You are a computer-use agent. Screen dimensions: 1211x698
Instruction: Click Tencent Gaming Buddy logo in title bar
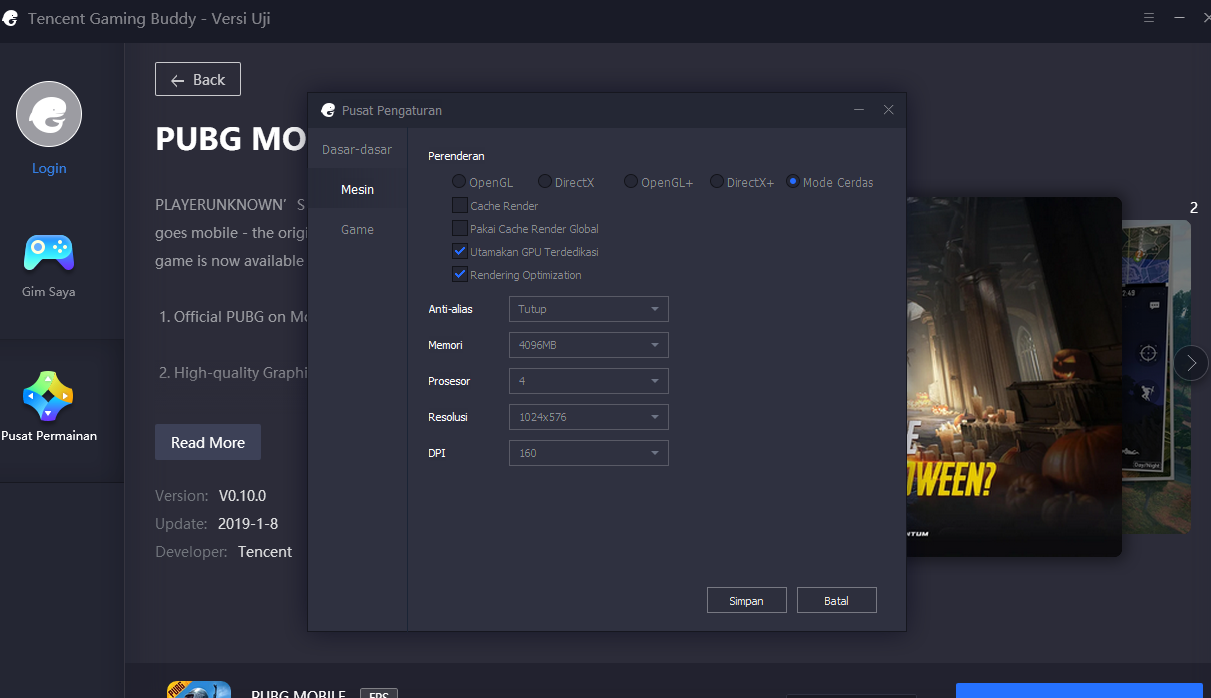click(11, 18)
